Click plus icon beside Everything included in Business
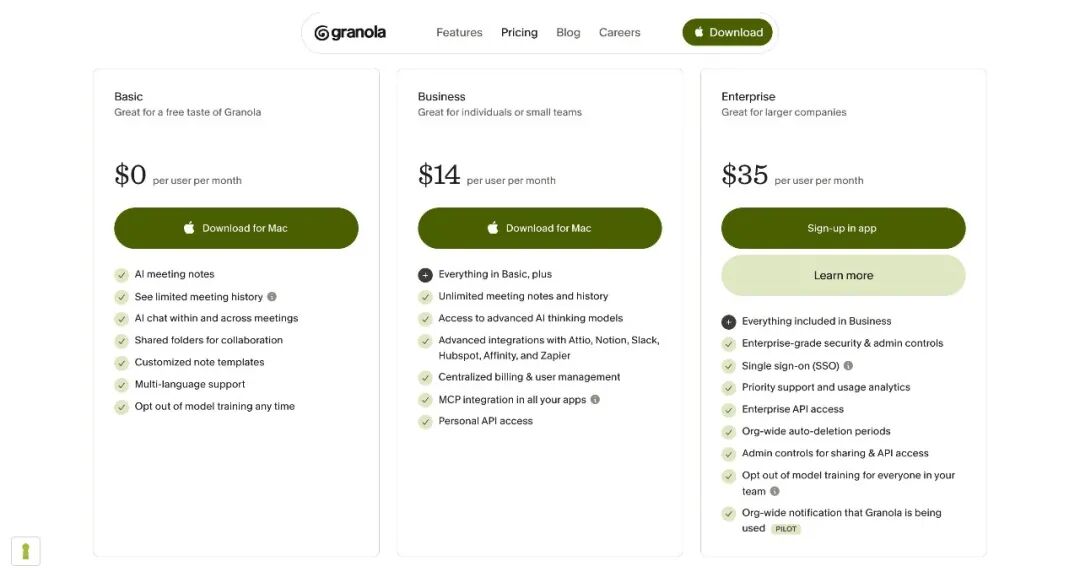The image size is (1080, 577). tap(729, 322)
